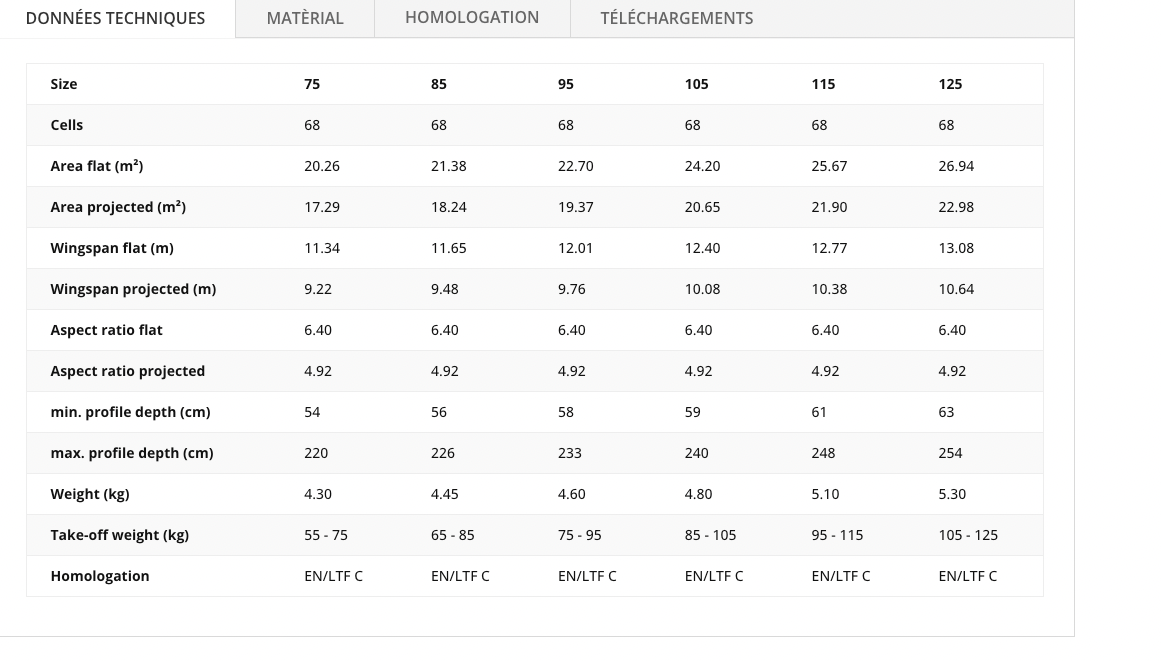The image size is (1161, 661).
Task: Click Weight value 4.45
Action: pos(444,494)
